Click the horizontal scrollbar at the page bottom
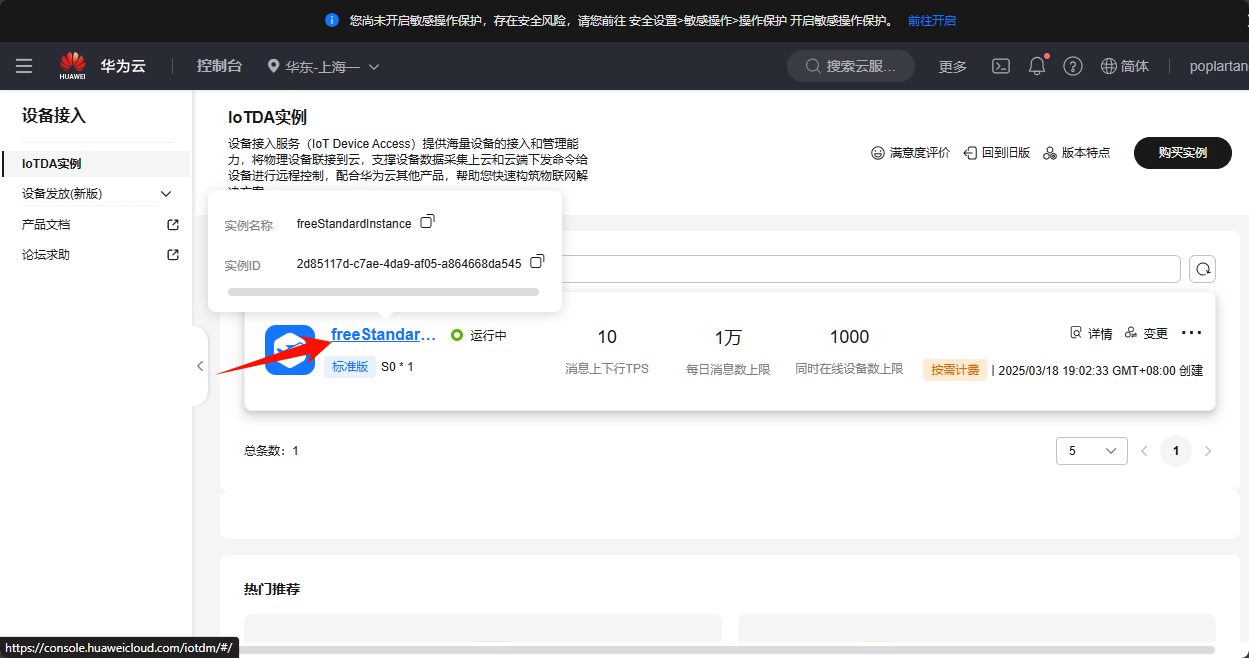Image resolution: width=1249 pixels, height=658 pixels. click(x=727, y=650)
